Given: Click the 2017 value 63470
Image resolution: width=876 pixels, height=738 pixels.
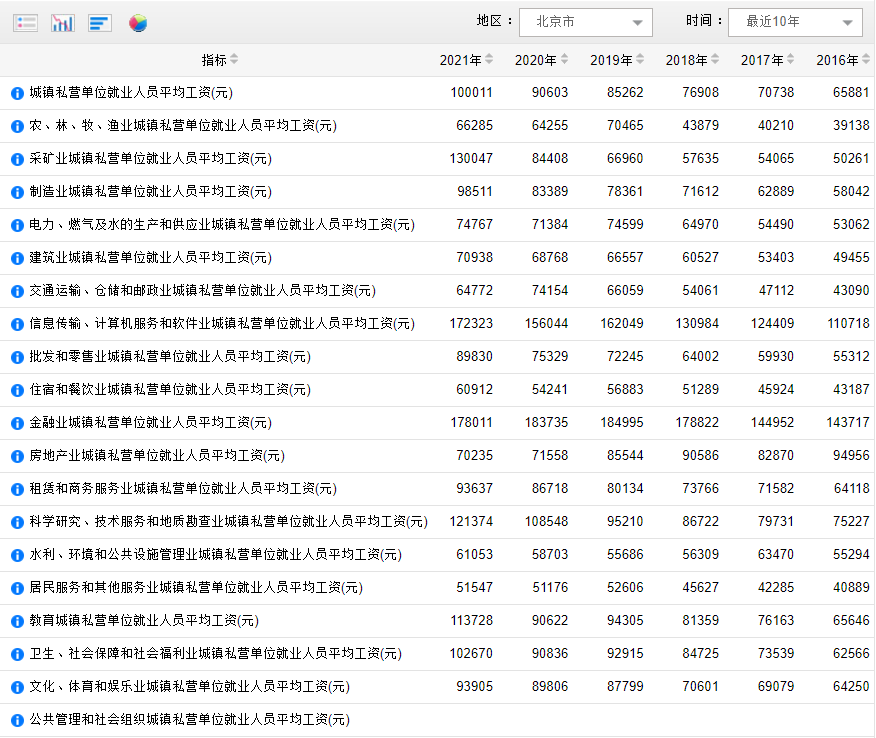Looking at the screenshot, I should pyautogui.click(x=776, y=554).
